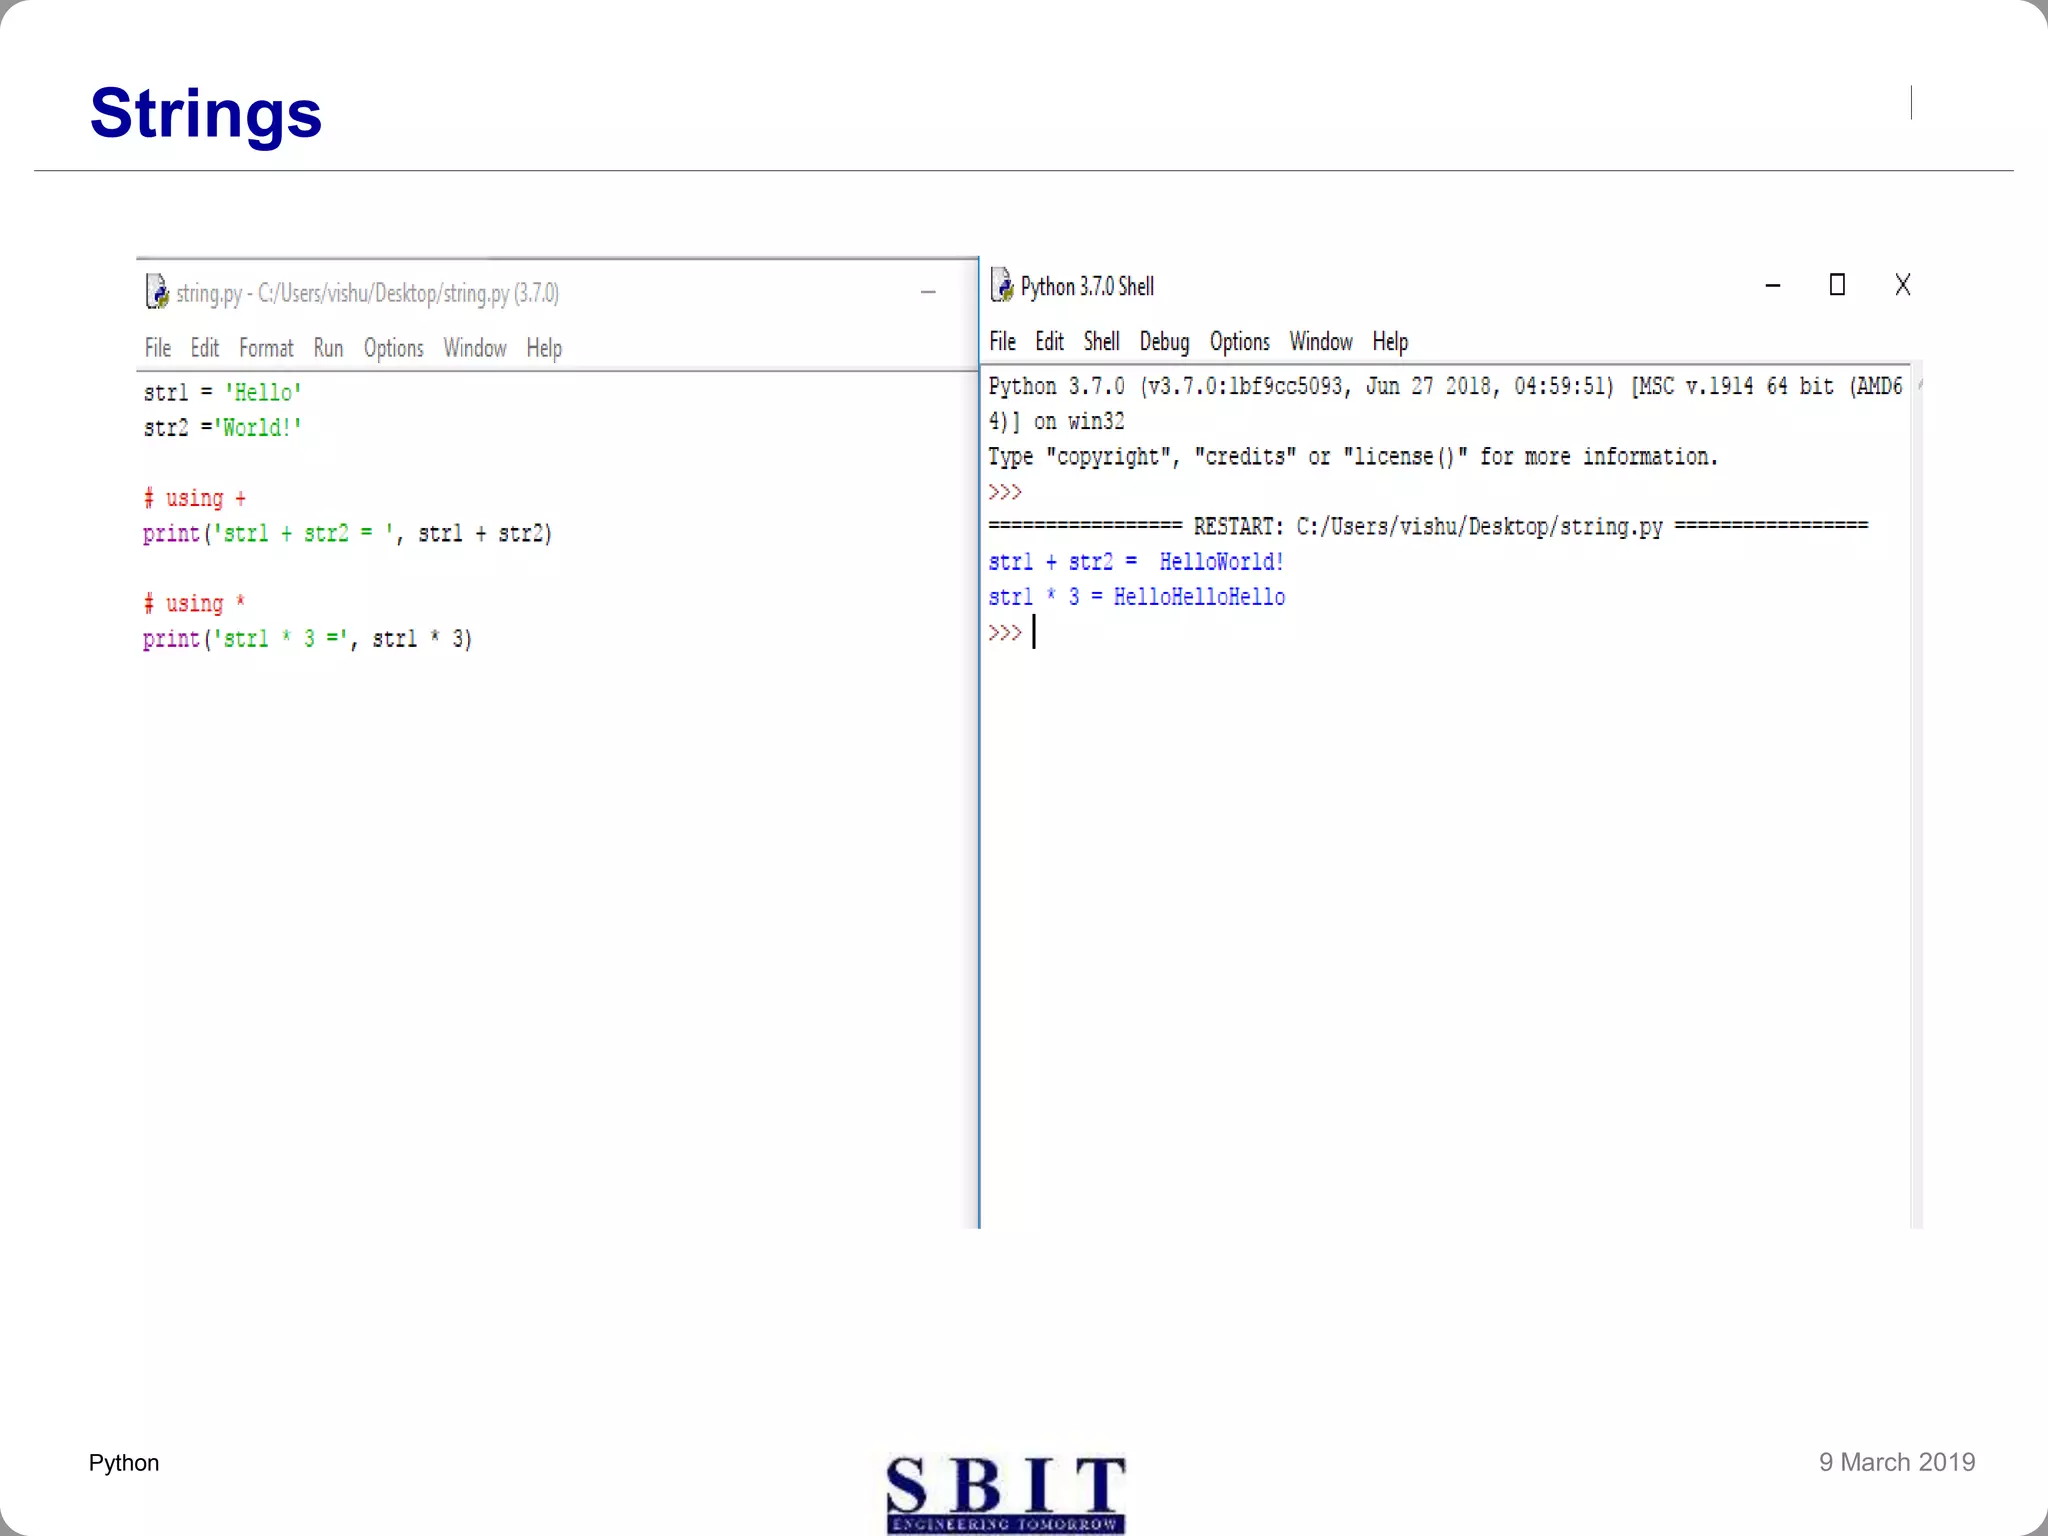Open the editor's Window menu

click(475, 348)
